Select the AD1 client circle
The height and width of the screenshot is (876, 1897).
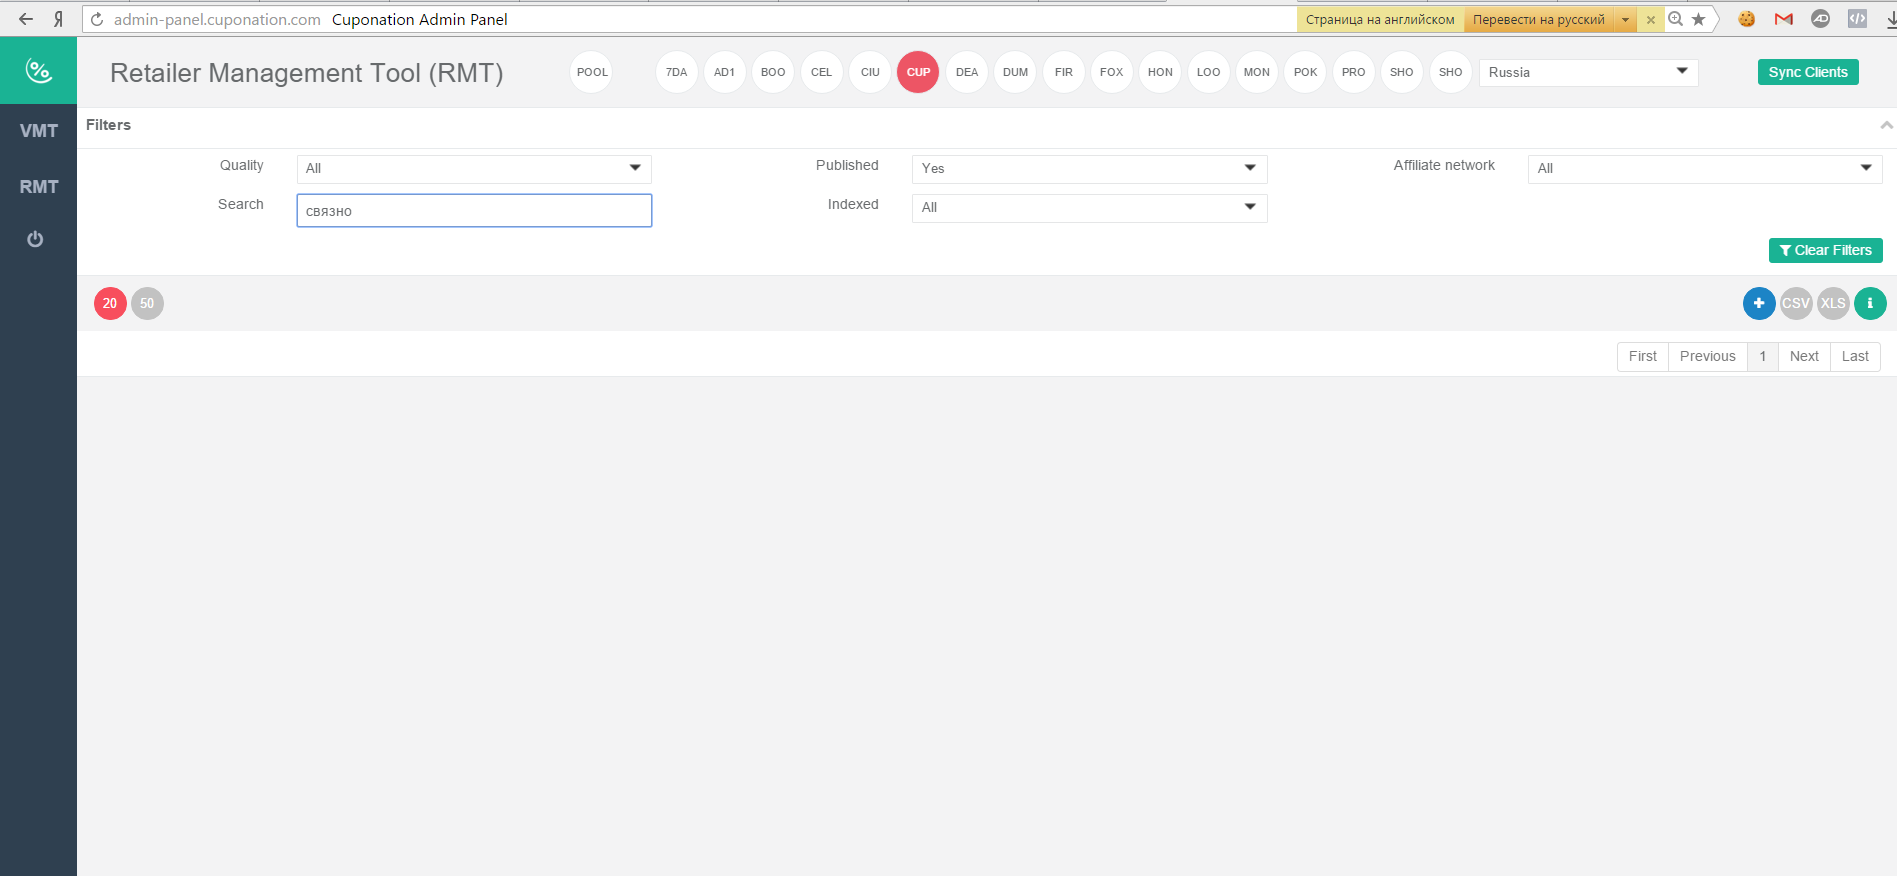pos(725,72)
